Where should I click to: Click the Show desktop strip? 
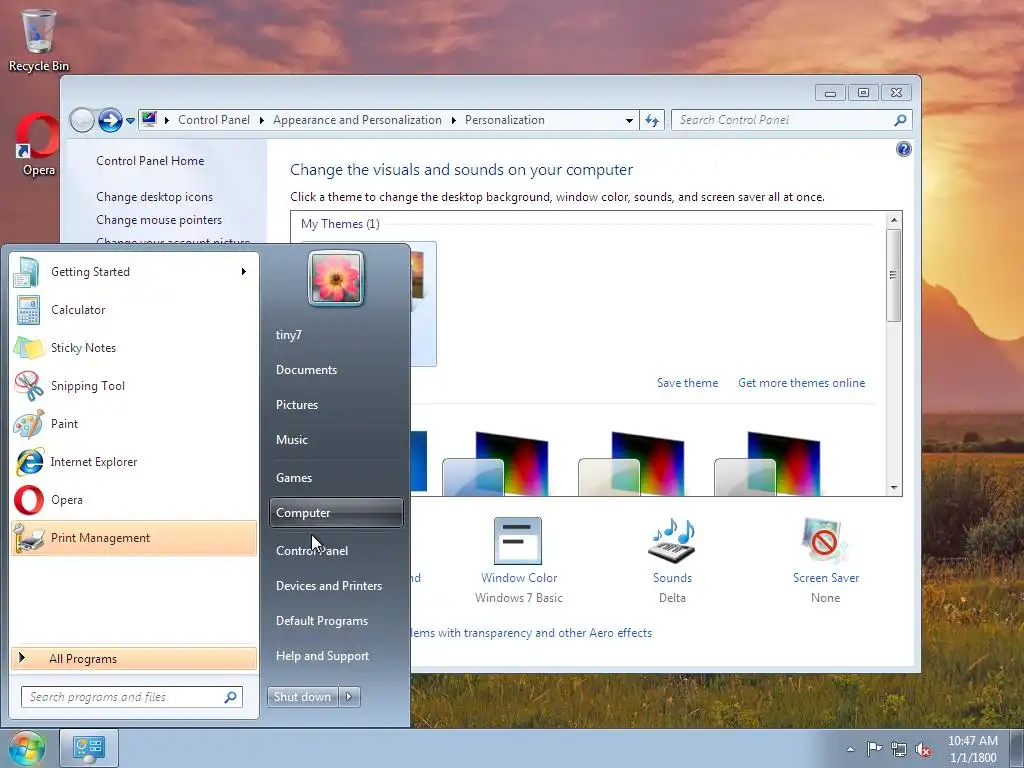(1017, 749)
